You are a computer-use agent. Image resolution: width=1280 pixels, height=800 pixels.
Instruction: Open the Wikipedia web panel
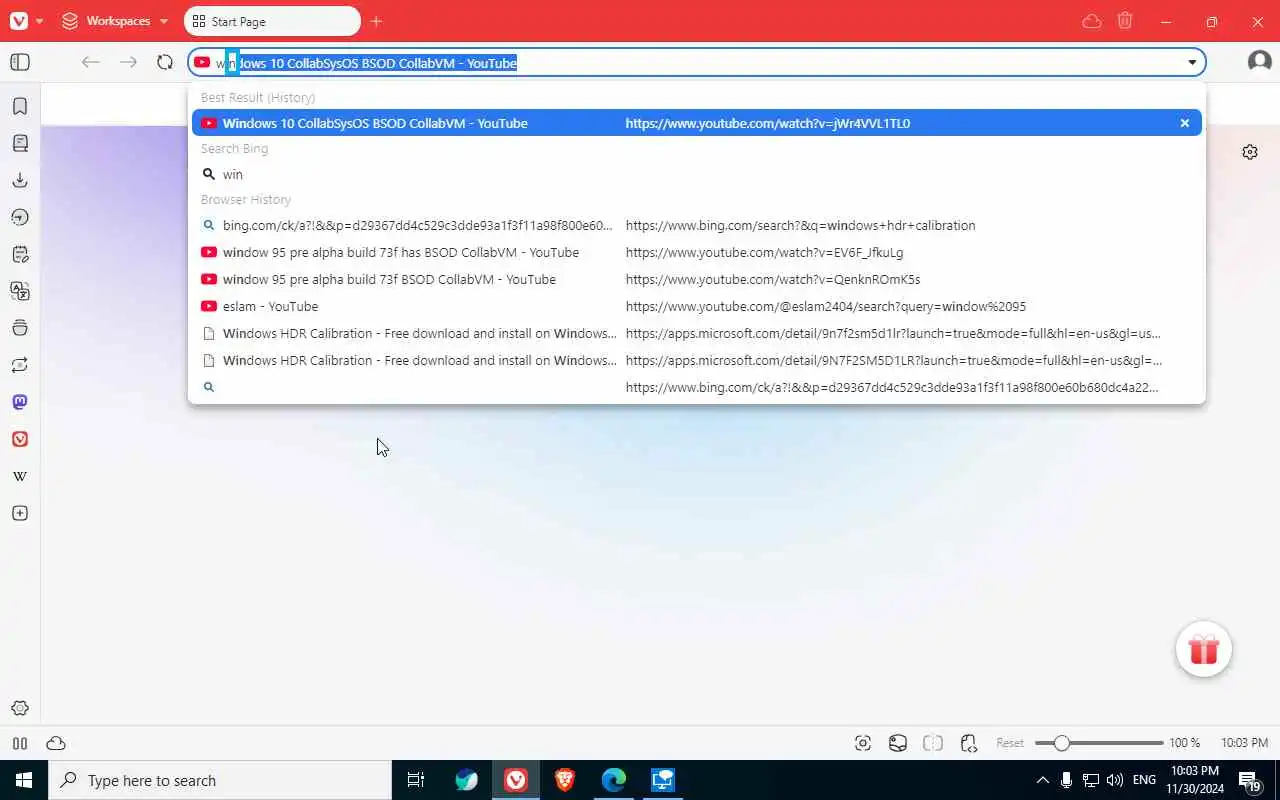coord(20,476)
